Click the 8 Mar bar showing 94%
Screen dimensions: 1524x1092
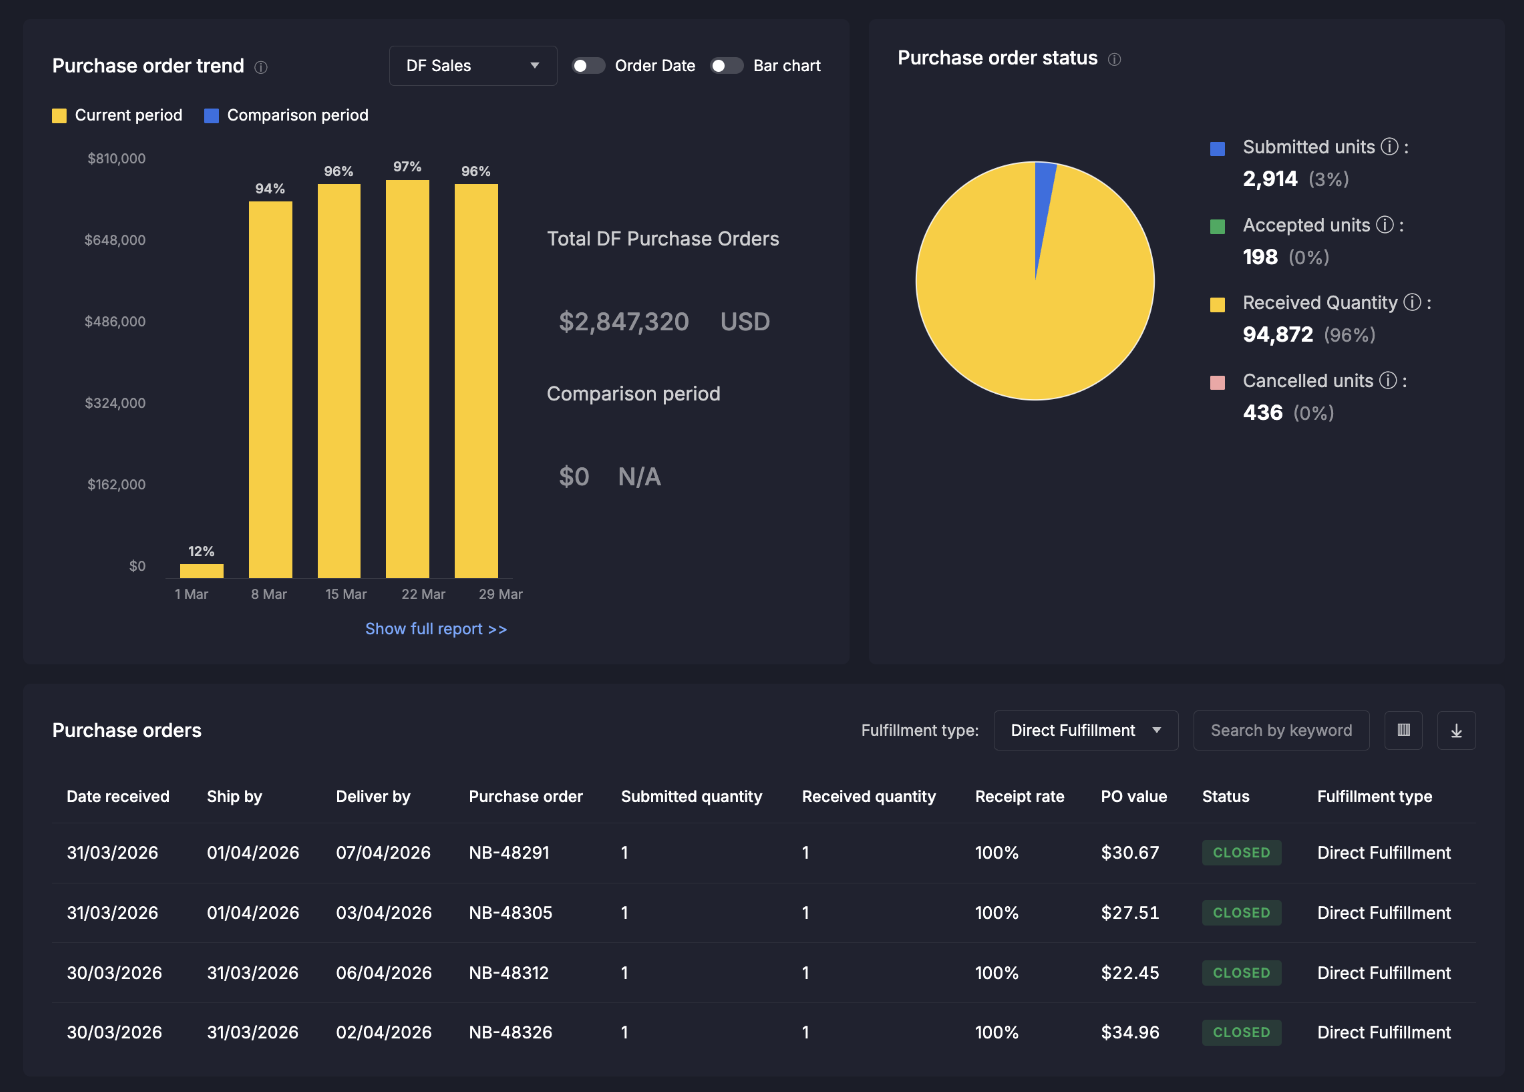click(x=271, y=390)
